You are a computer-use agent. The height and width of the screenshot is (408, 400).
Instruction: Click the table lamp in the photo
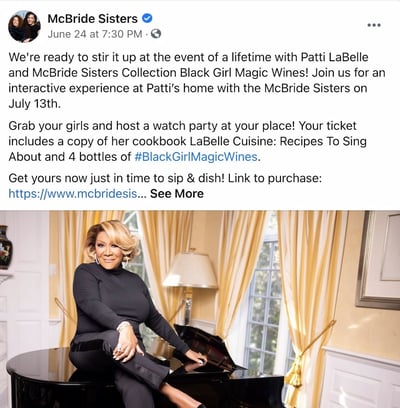point(190,284)
